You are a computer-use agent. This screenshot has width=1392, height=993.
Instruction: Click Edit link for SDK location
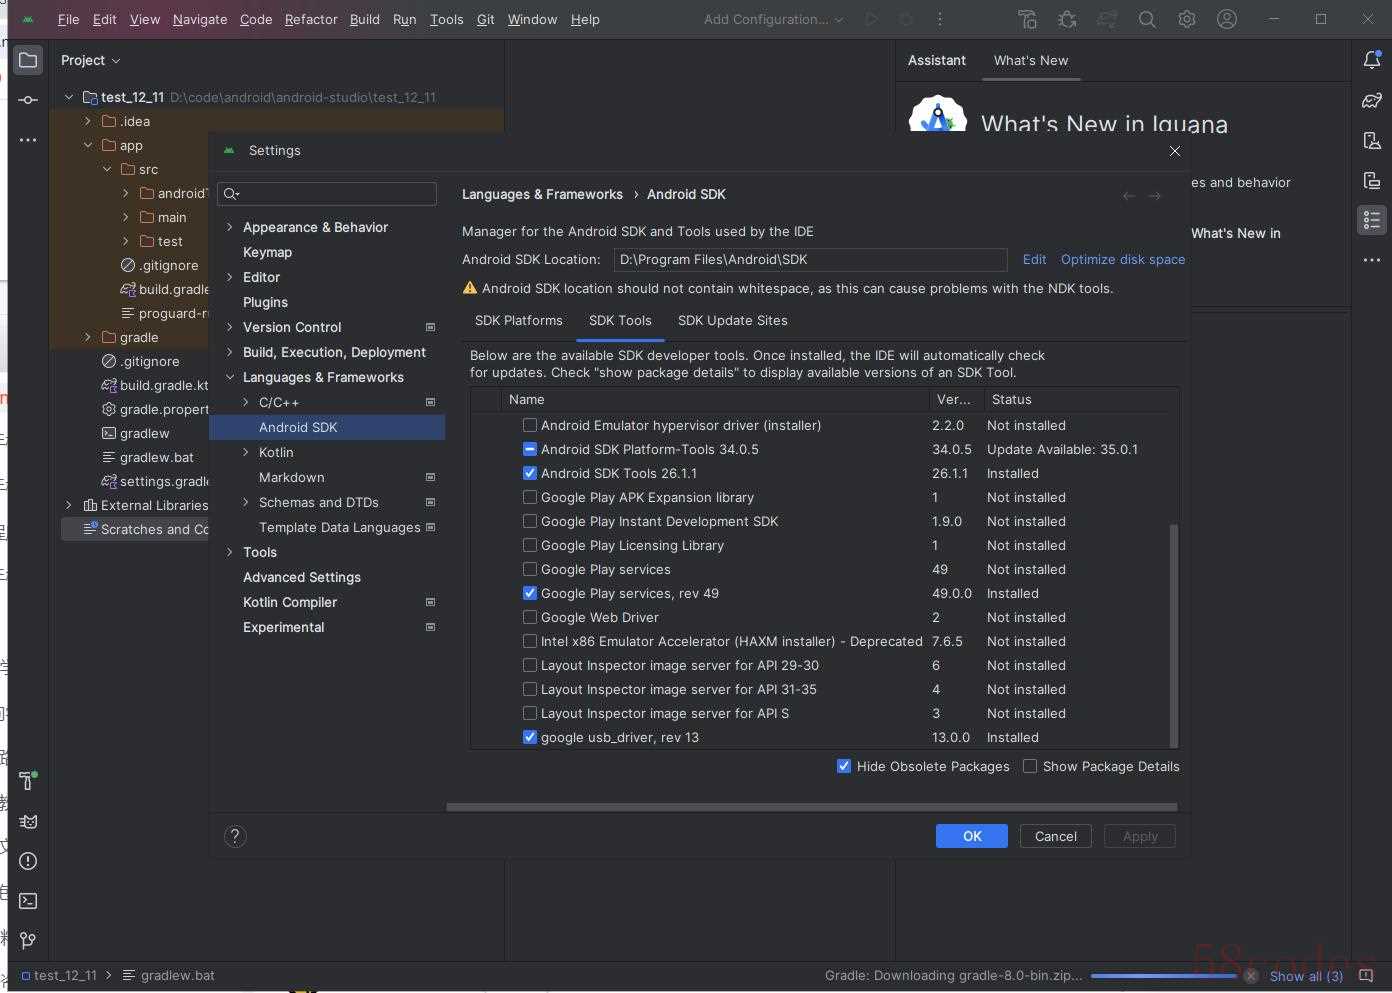point(1034,259)
